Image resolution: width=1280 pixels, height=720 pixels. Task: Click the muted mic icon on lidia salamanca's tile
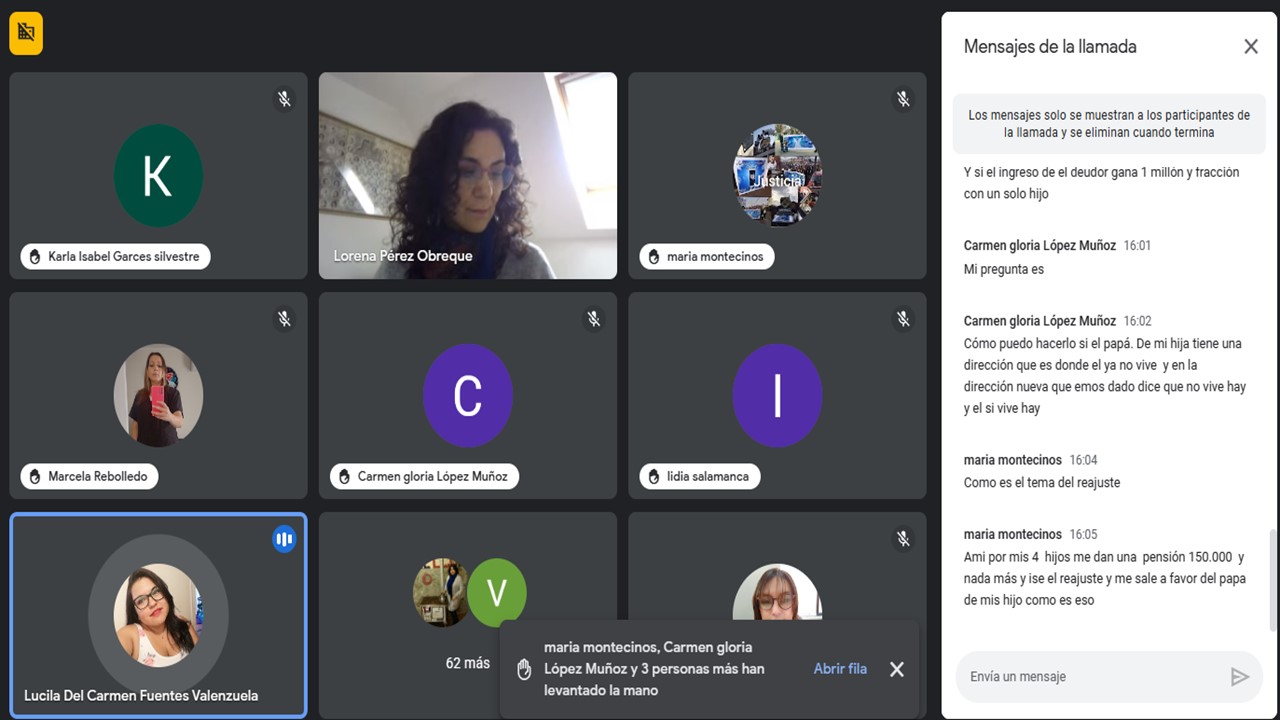(903, 319)
